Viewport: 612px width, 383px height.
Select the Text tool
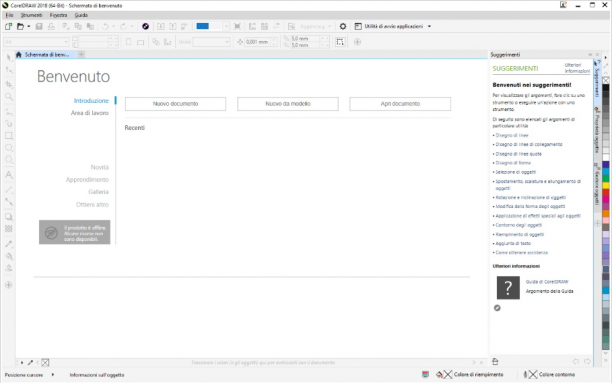coord(9,175)
